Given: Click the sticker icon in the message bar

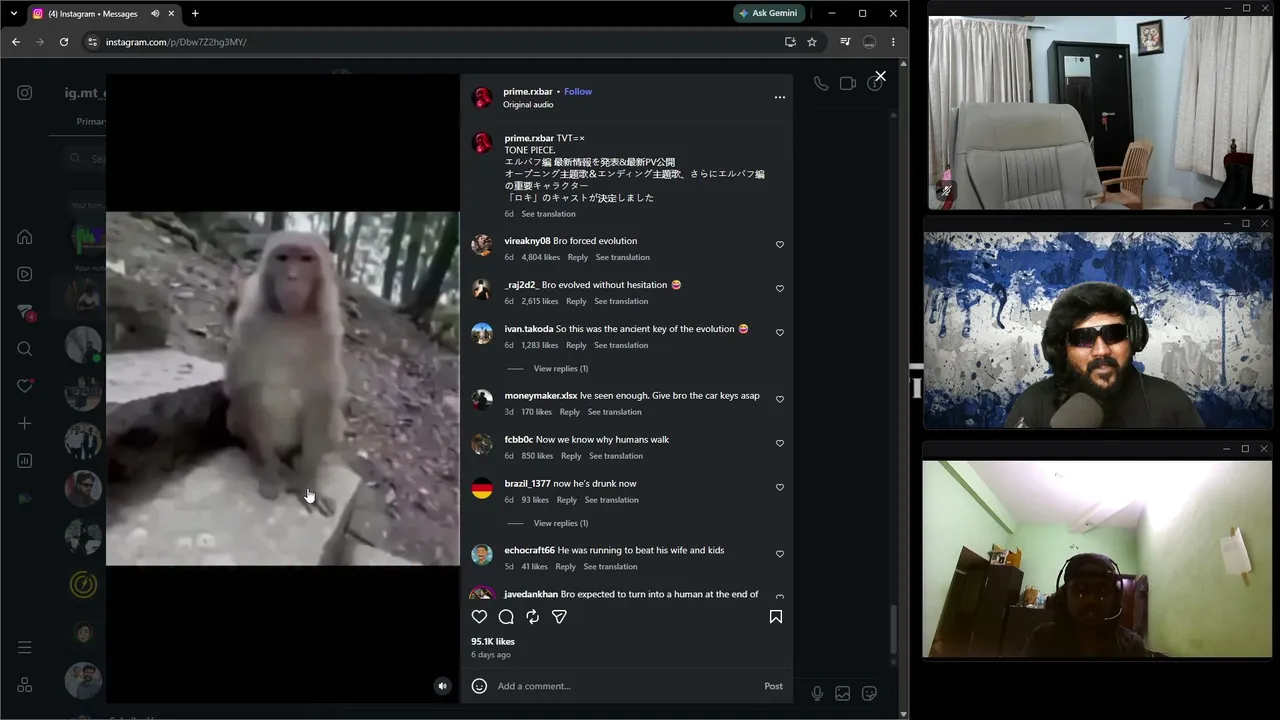Looking at the screenshot, I should click(x=870, y=694).
